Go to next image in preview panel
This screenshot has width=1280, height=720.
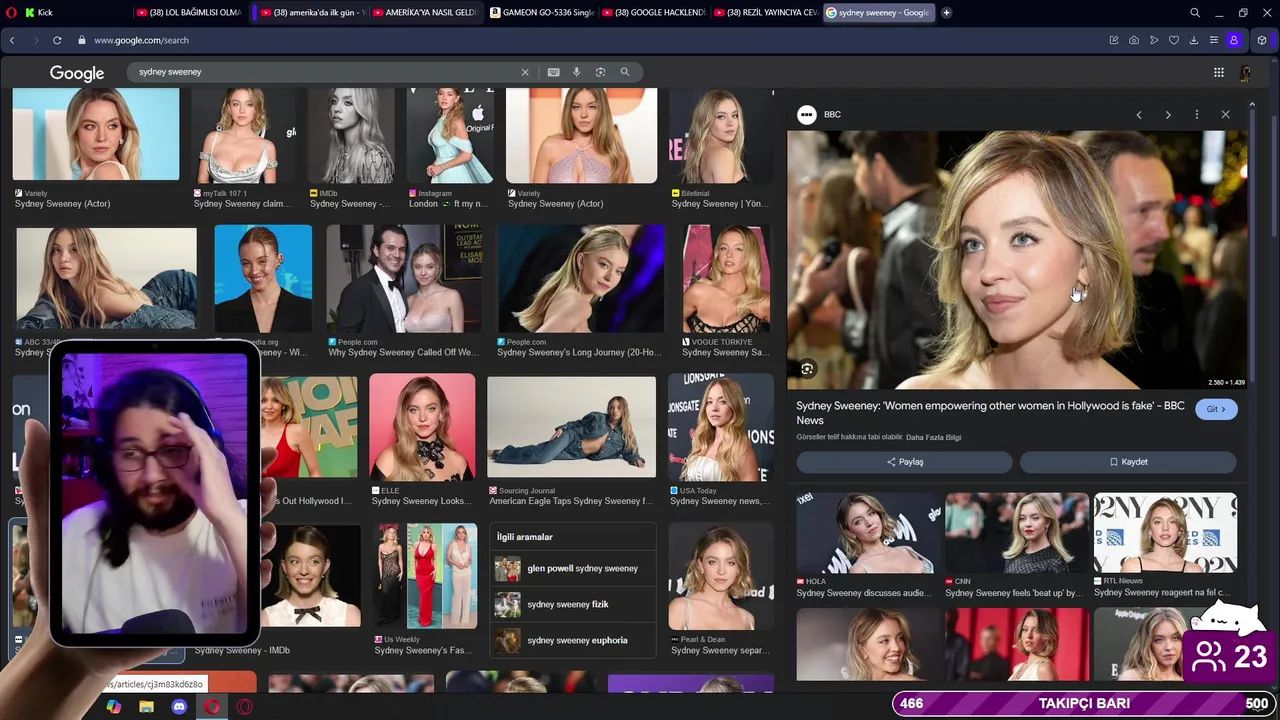click(x=1167, y=115)
